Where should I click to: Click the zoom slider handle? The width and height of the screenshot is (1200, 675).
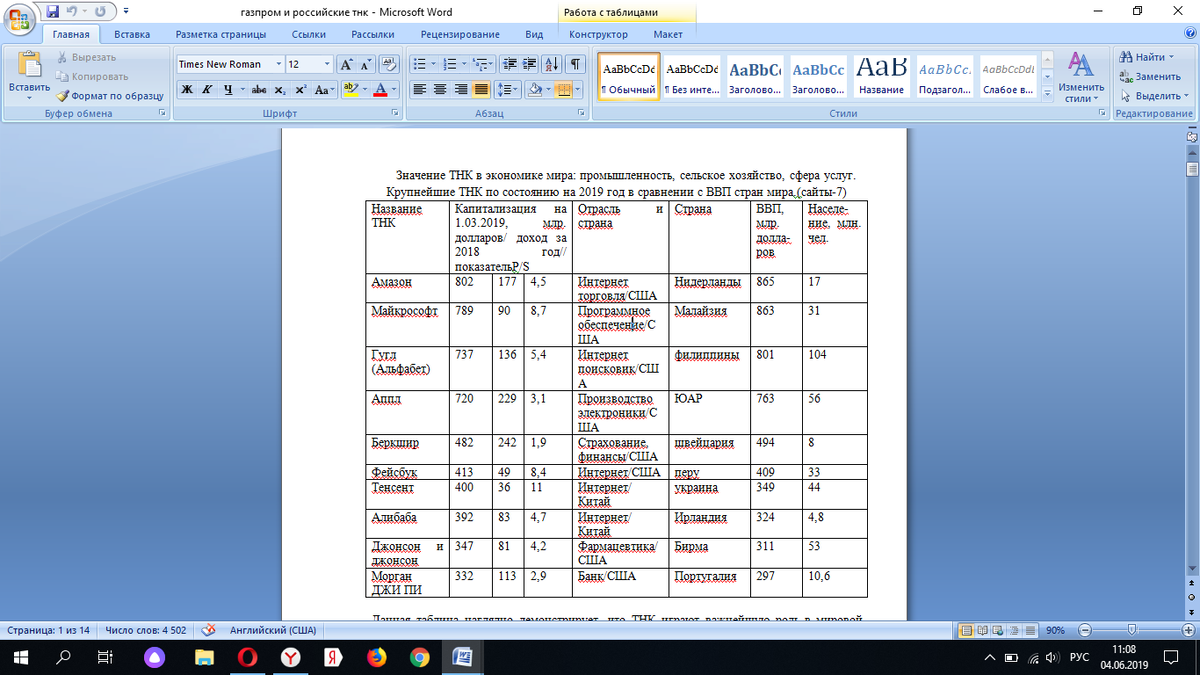pos(1130,630)
